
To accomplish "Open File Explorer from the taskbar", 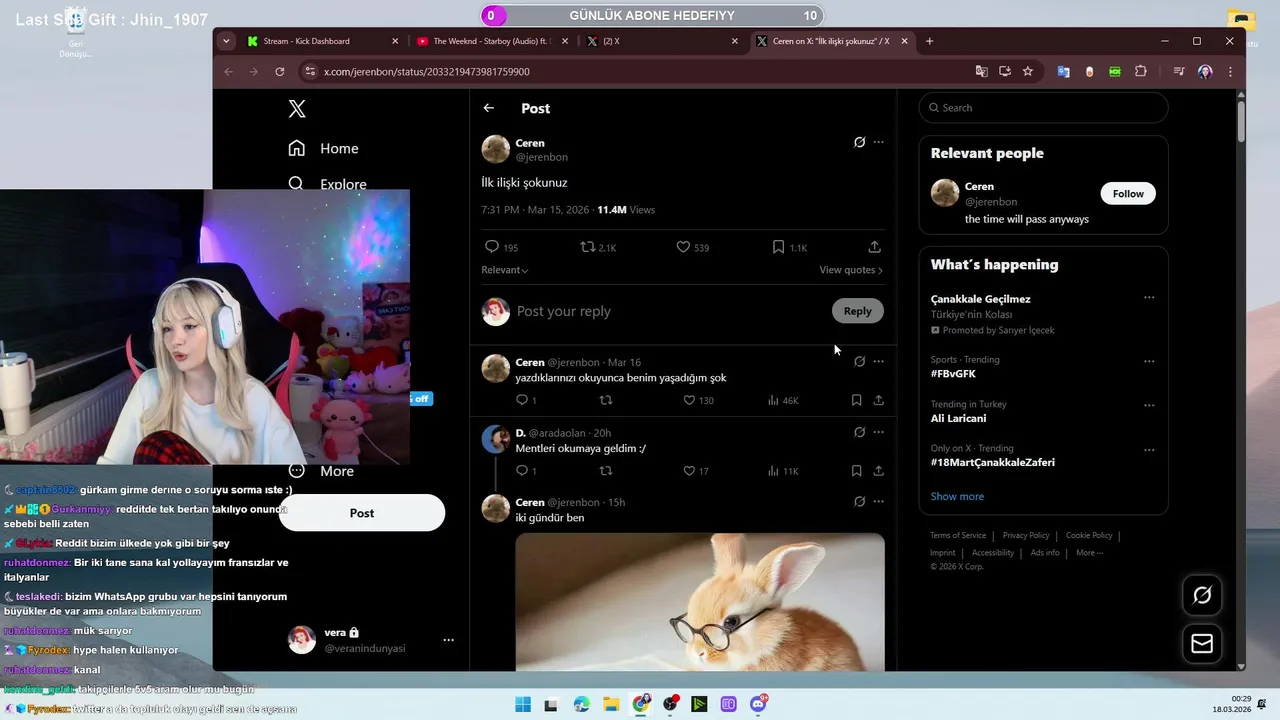I will coord(611,704).
